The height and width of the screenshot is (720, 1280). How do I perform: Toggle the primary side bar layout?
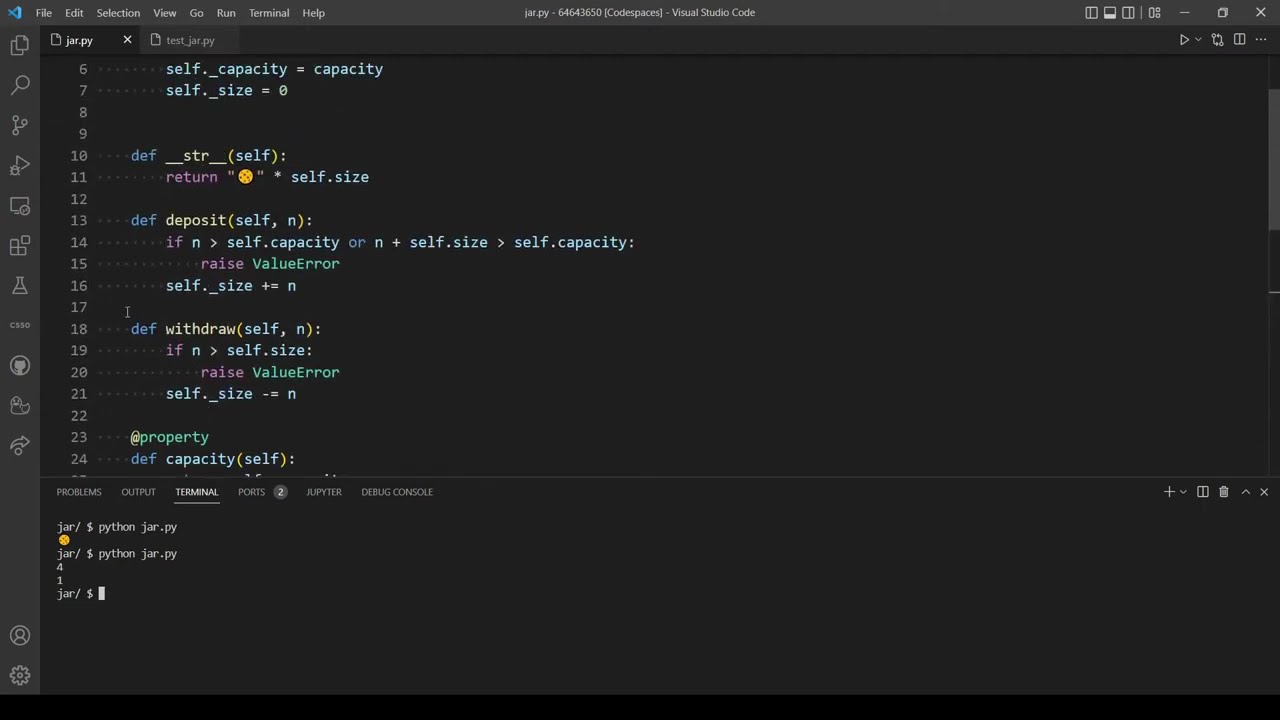point(1091,13)
